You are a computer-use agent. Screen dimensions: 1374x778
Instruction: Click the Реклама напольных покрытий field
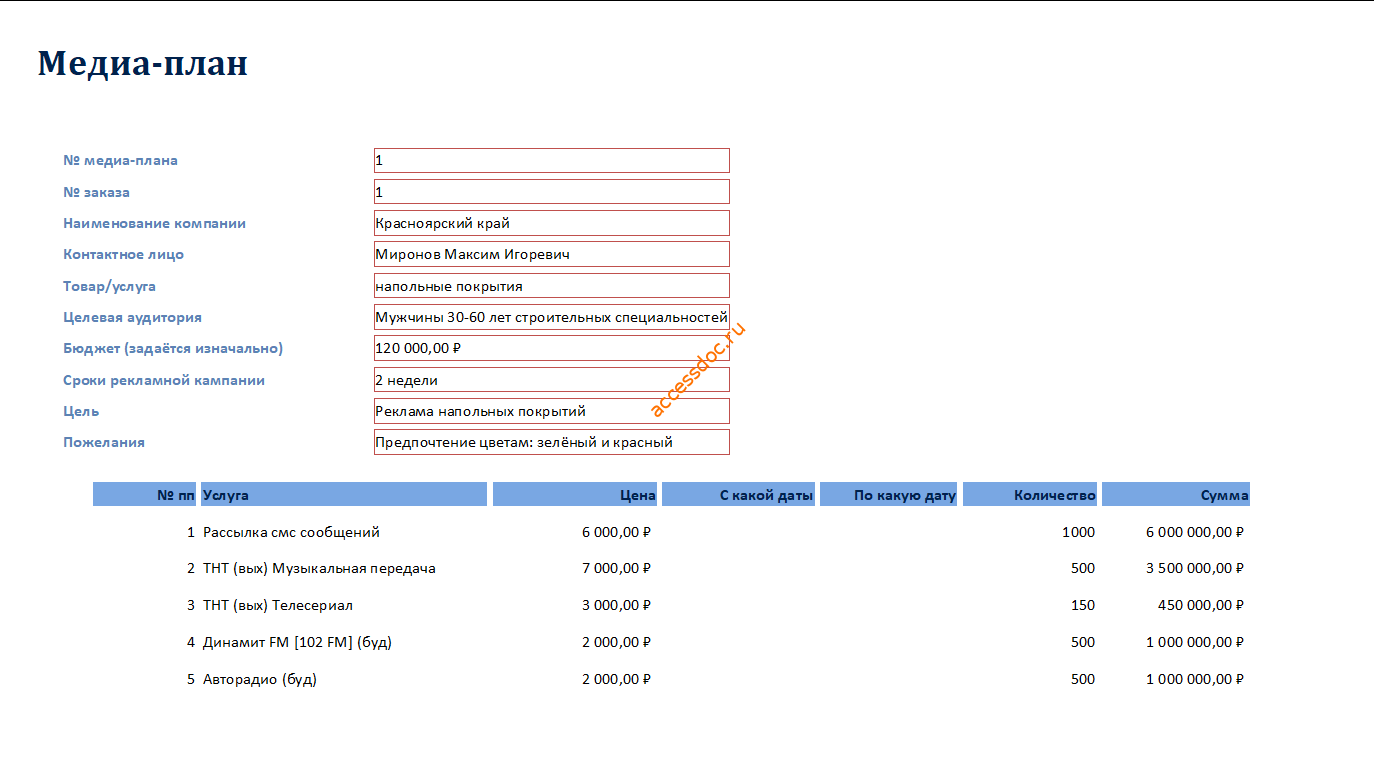[x=552, y=411]
